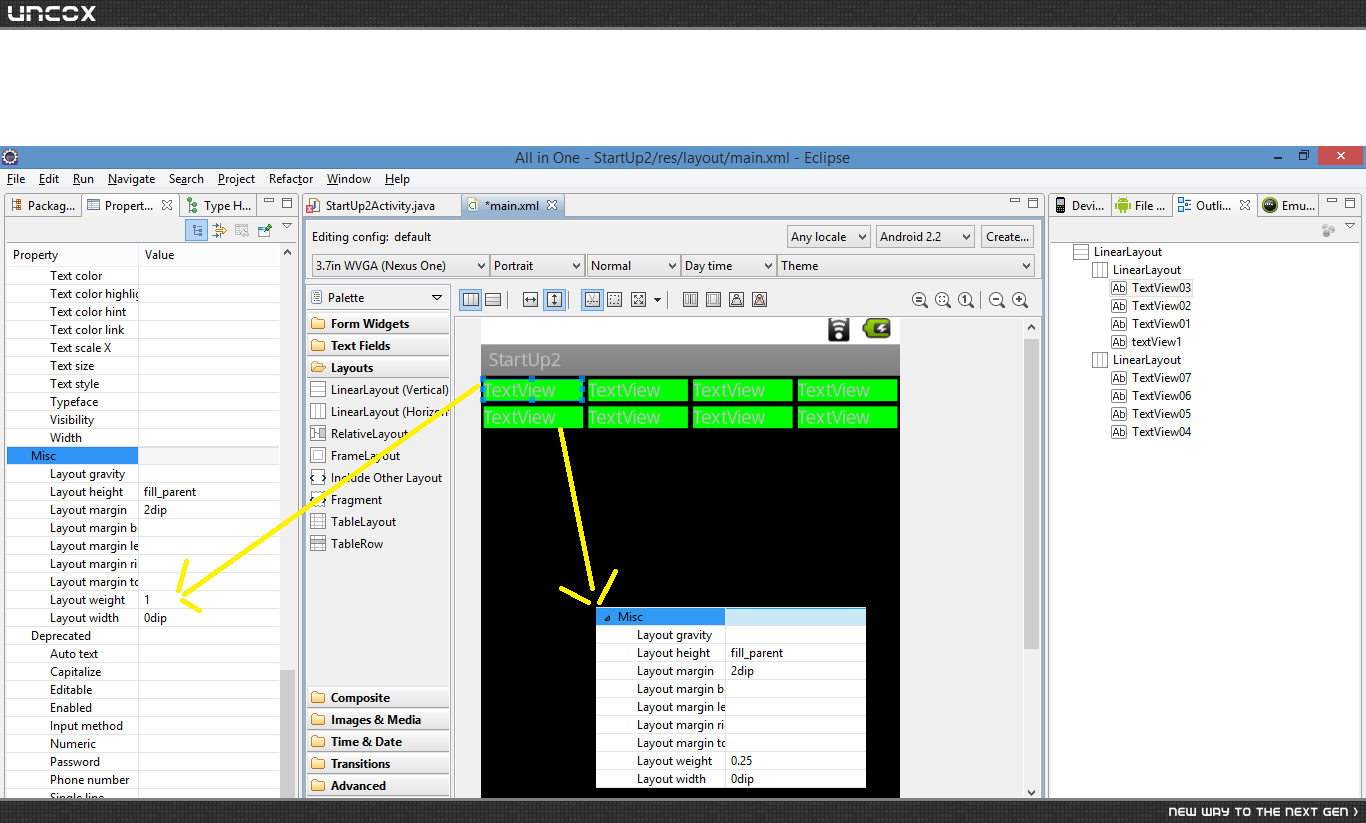Expand Form Widgets palette category
The height and width of the screenshot is (823, 1366).
pyautogui.click(x=379, y=324)
